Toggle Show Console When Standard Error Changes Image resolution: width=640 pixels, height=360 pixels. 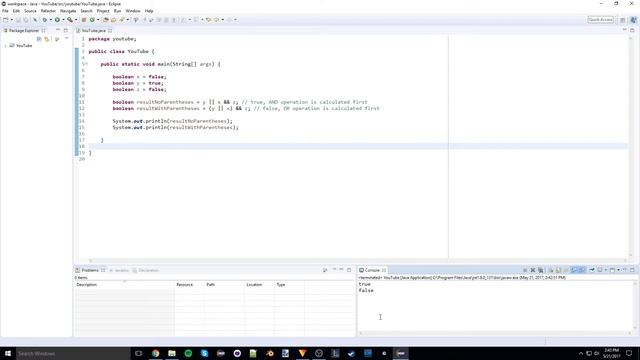point(582,270)
